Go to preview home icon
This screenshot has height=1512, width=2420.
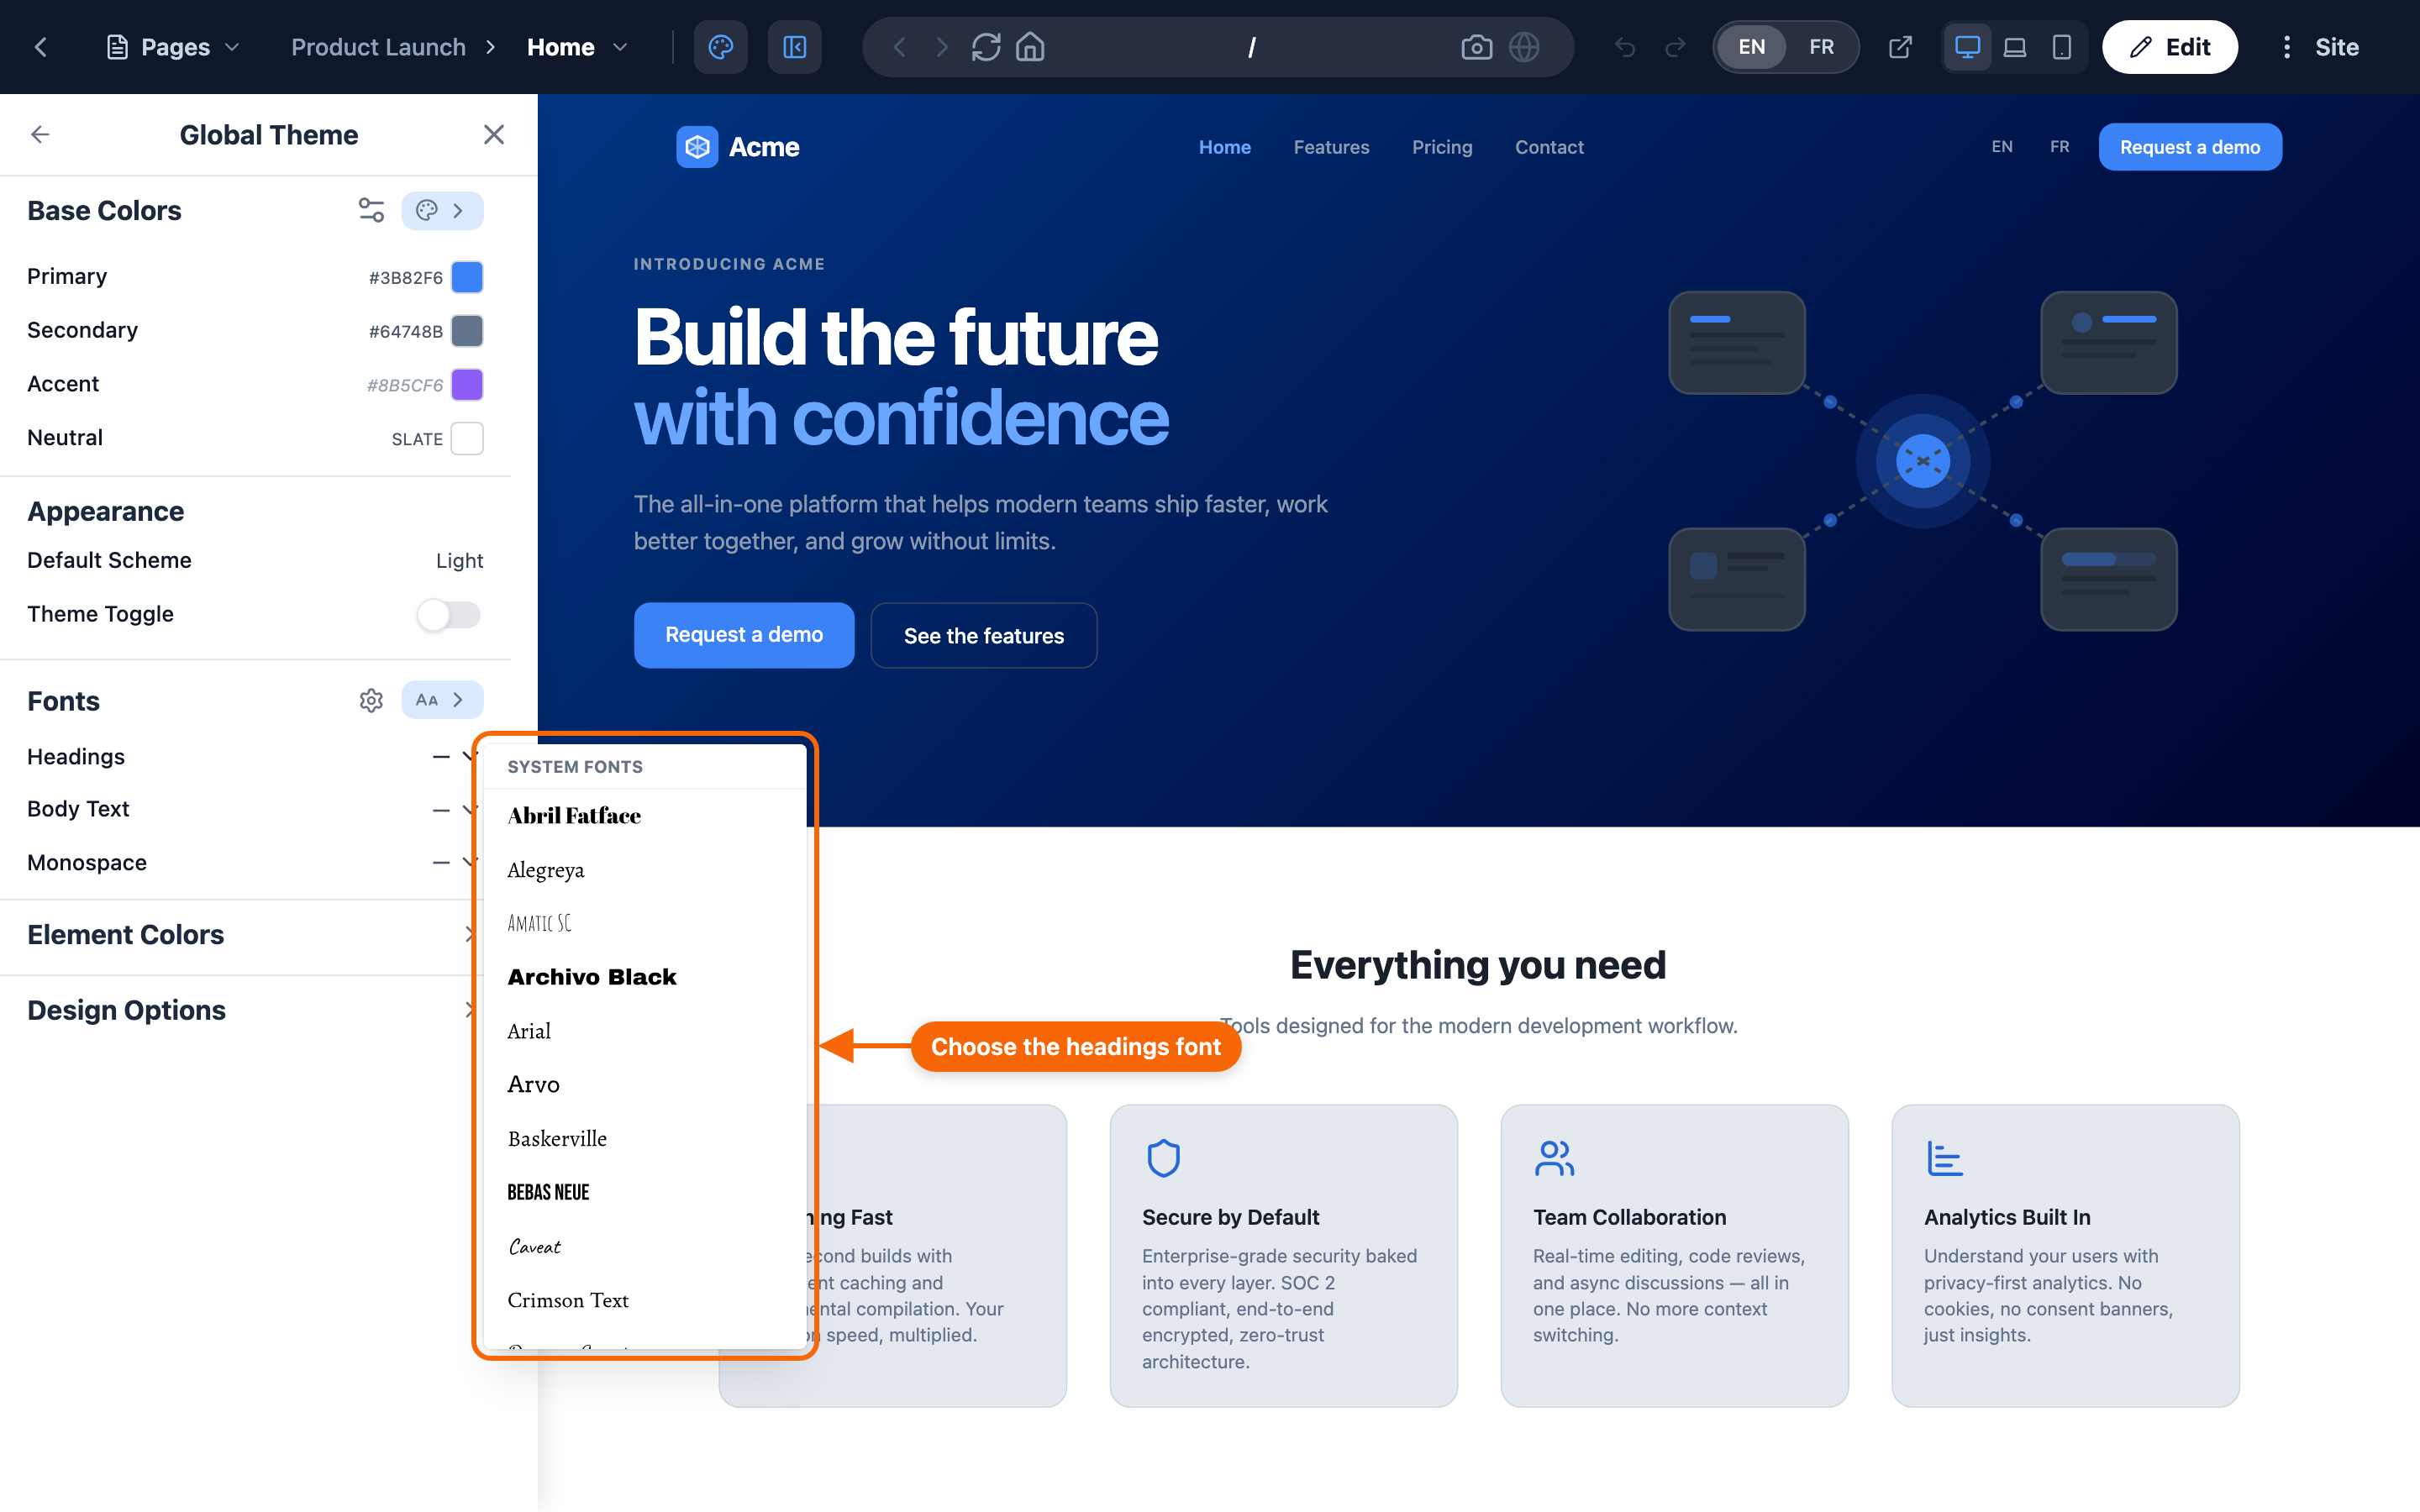click(1030, 47)
